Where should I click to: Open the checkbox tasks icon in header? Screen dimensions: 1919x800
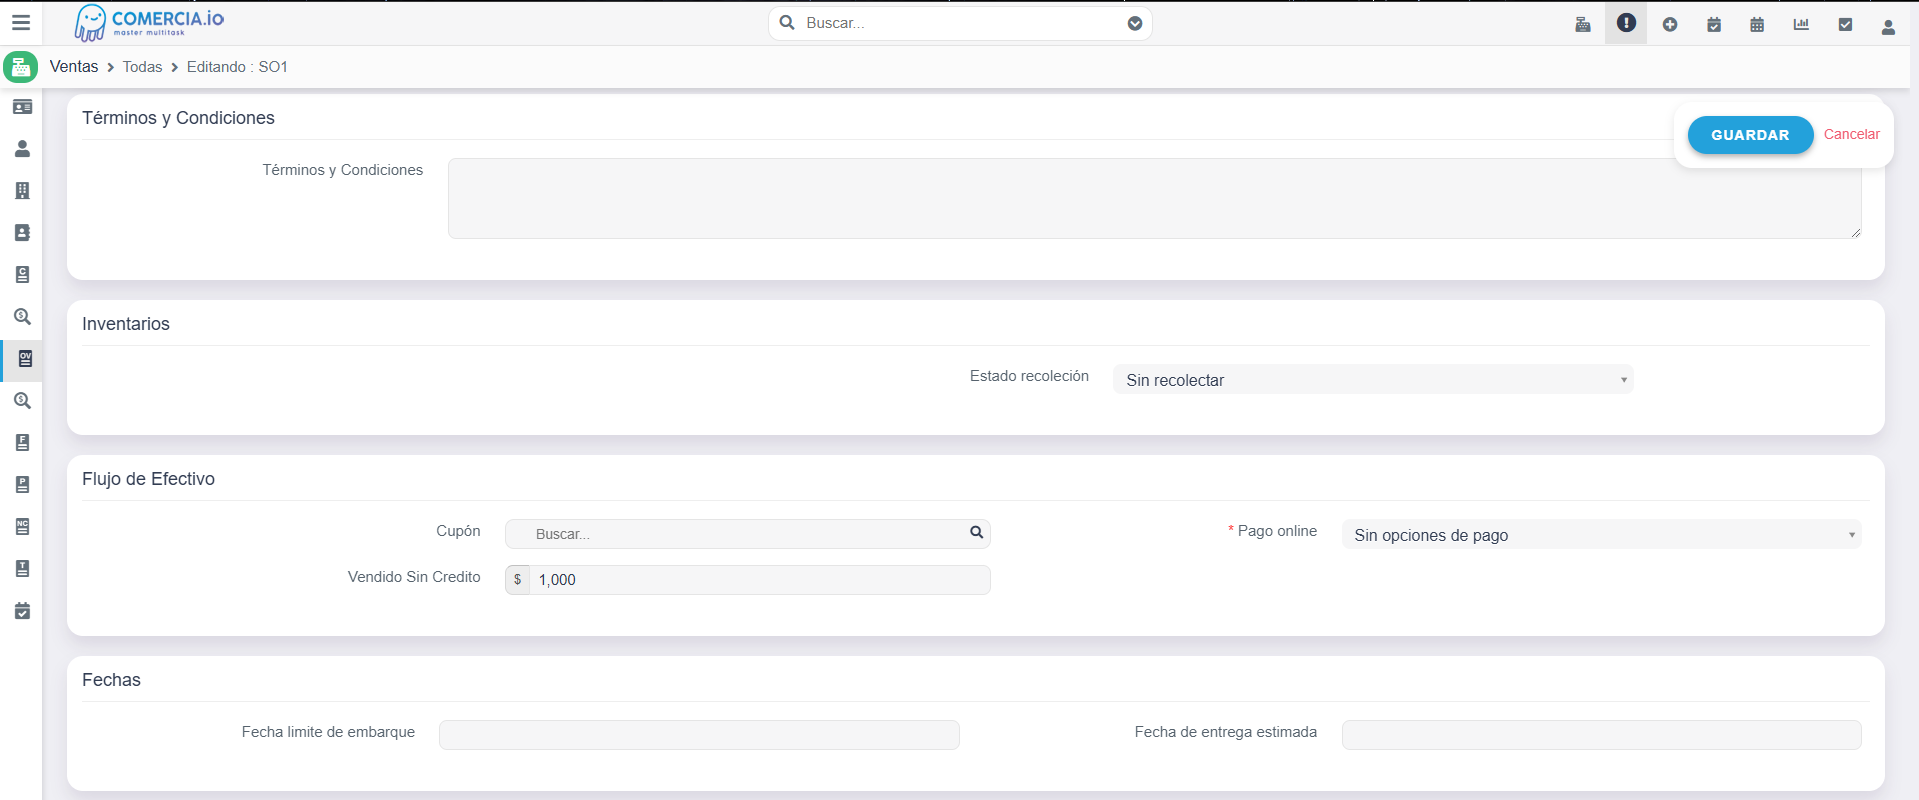1845,24
